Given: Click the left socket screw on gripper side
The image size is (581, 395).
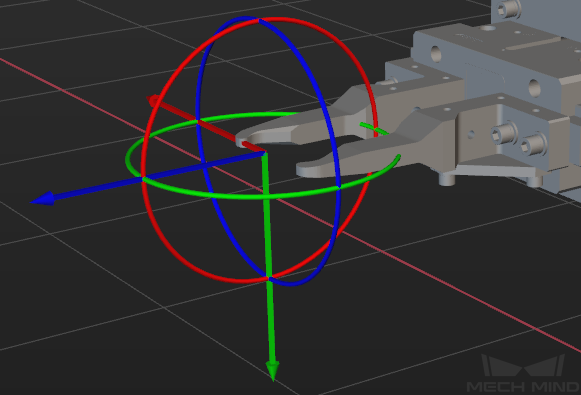Looking at the screenshot, I should (x=504, y=133).
